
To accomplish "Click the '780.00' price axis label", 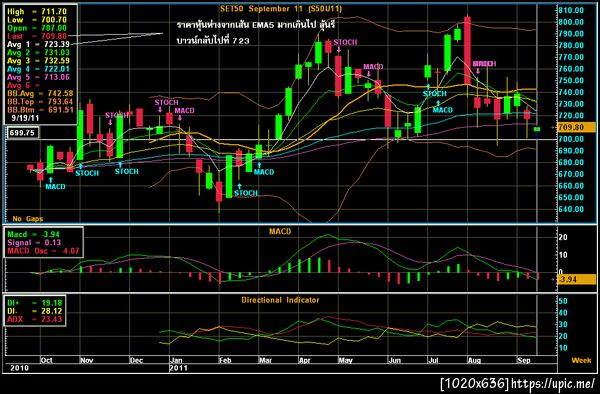I will [x=571, y=45].
